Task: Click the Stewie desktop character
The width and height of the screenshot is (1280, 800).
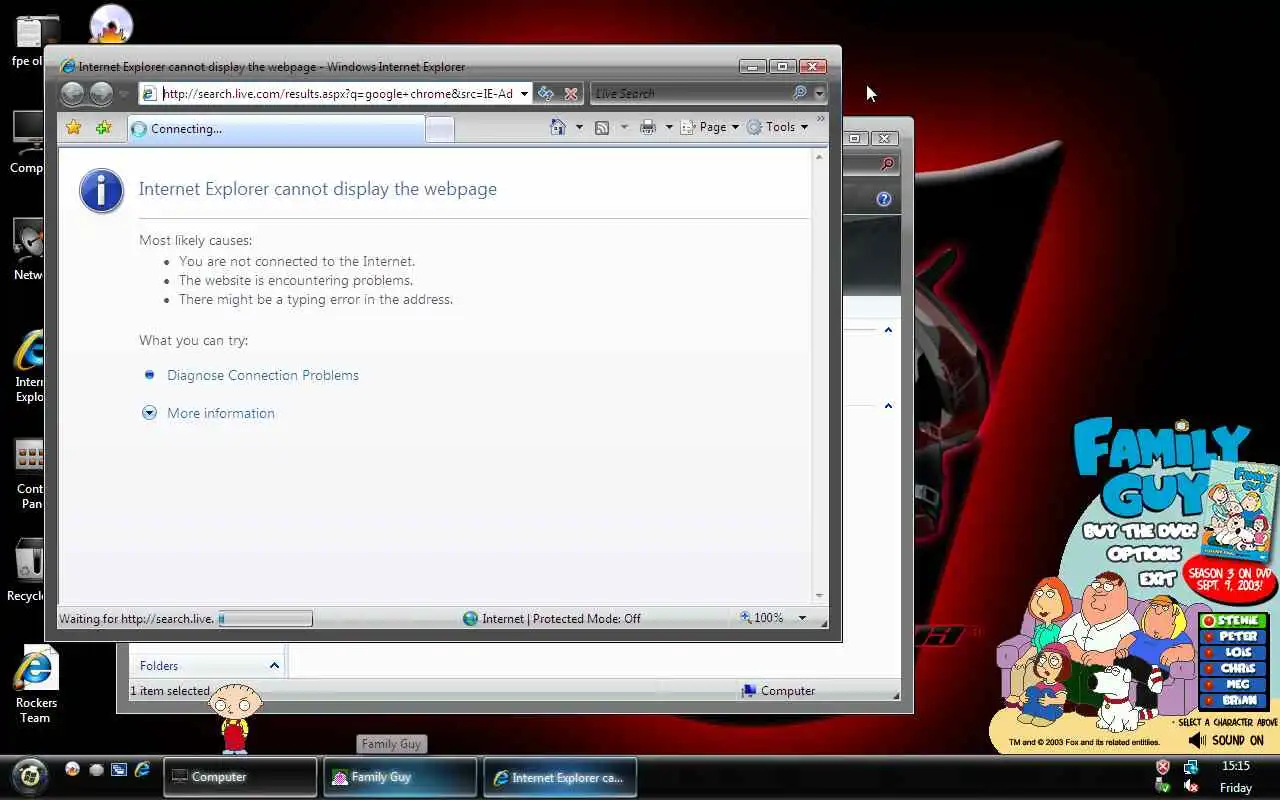Action: pos(235,718)
